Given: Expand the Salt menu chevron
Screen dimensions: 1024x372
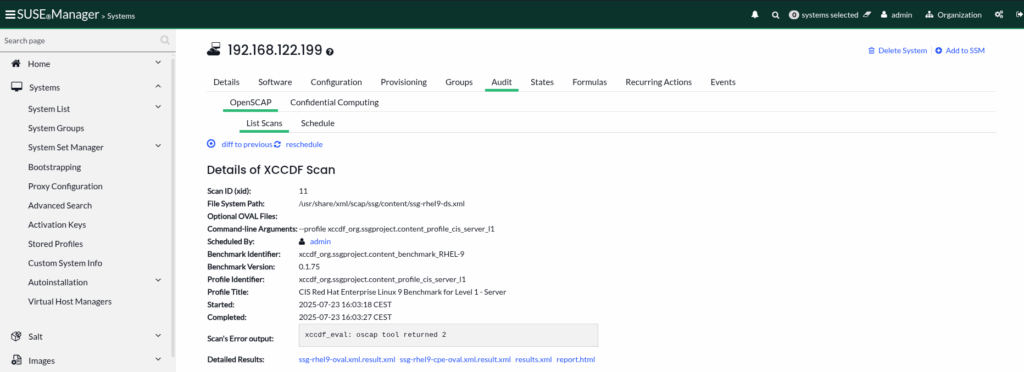Looking at the screenshot, I should [x=158, y=336].
